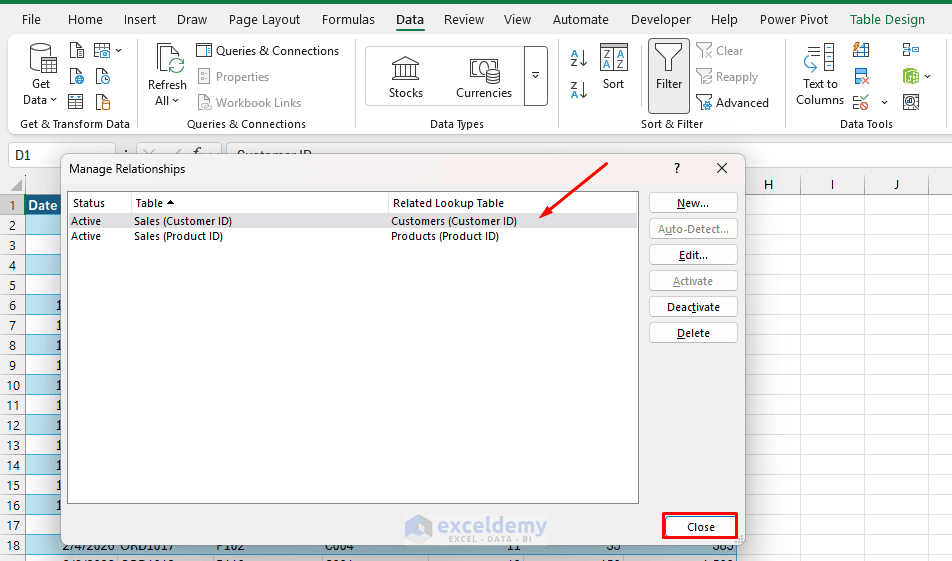Image resolution: width=952 pixels, height=561 pixels.
Task: Click the Existing Connections icon
Action: pyautogui.click(x=103, y=102)
